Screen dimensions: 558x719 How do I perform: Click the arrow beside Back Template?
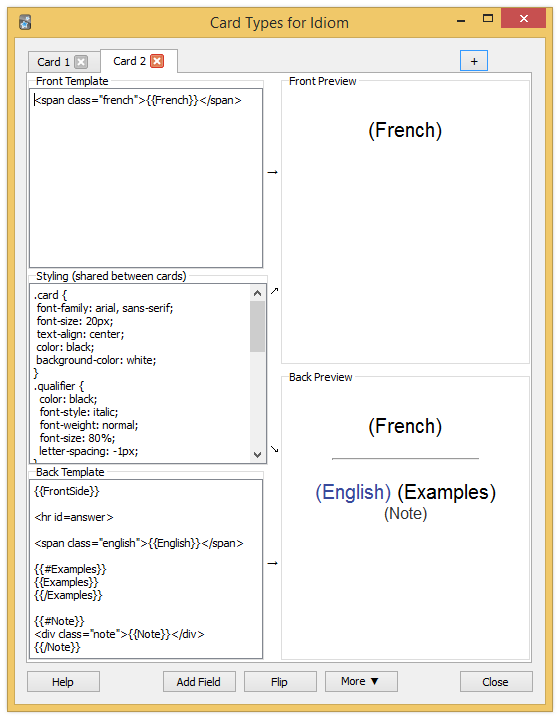pyautogui.click(x=273, y=563)
